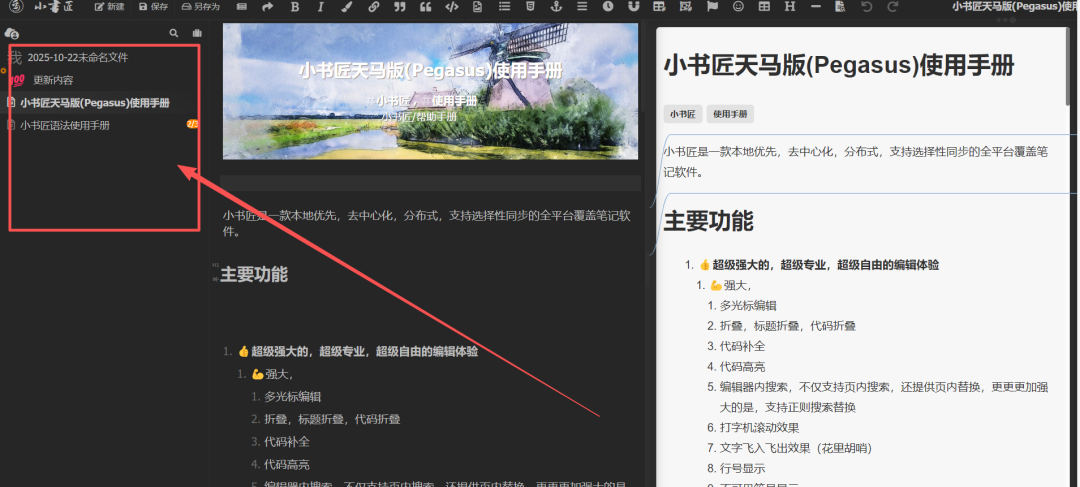1080x487 pixels.
Task: Click the preview title 小书匠天马版(Pegasus)使用手册
Action: pos(838,65)
